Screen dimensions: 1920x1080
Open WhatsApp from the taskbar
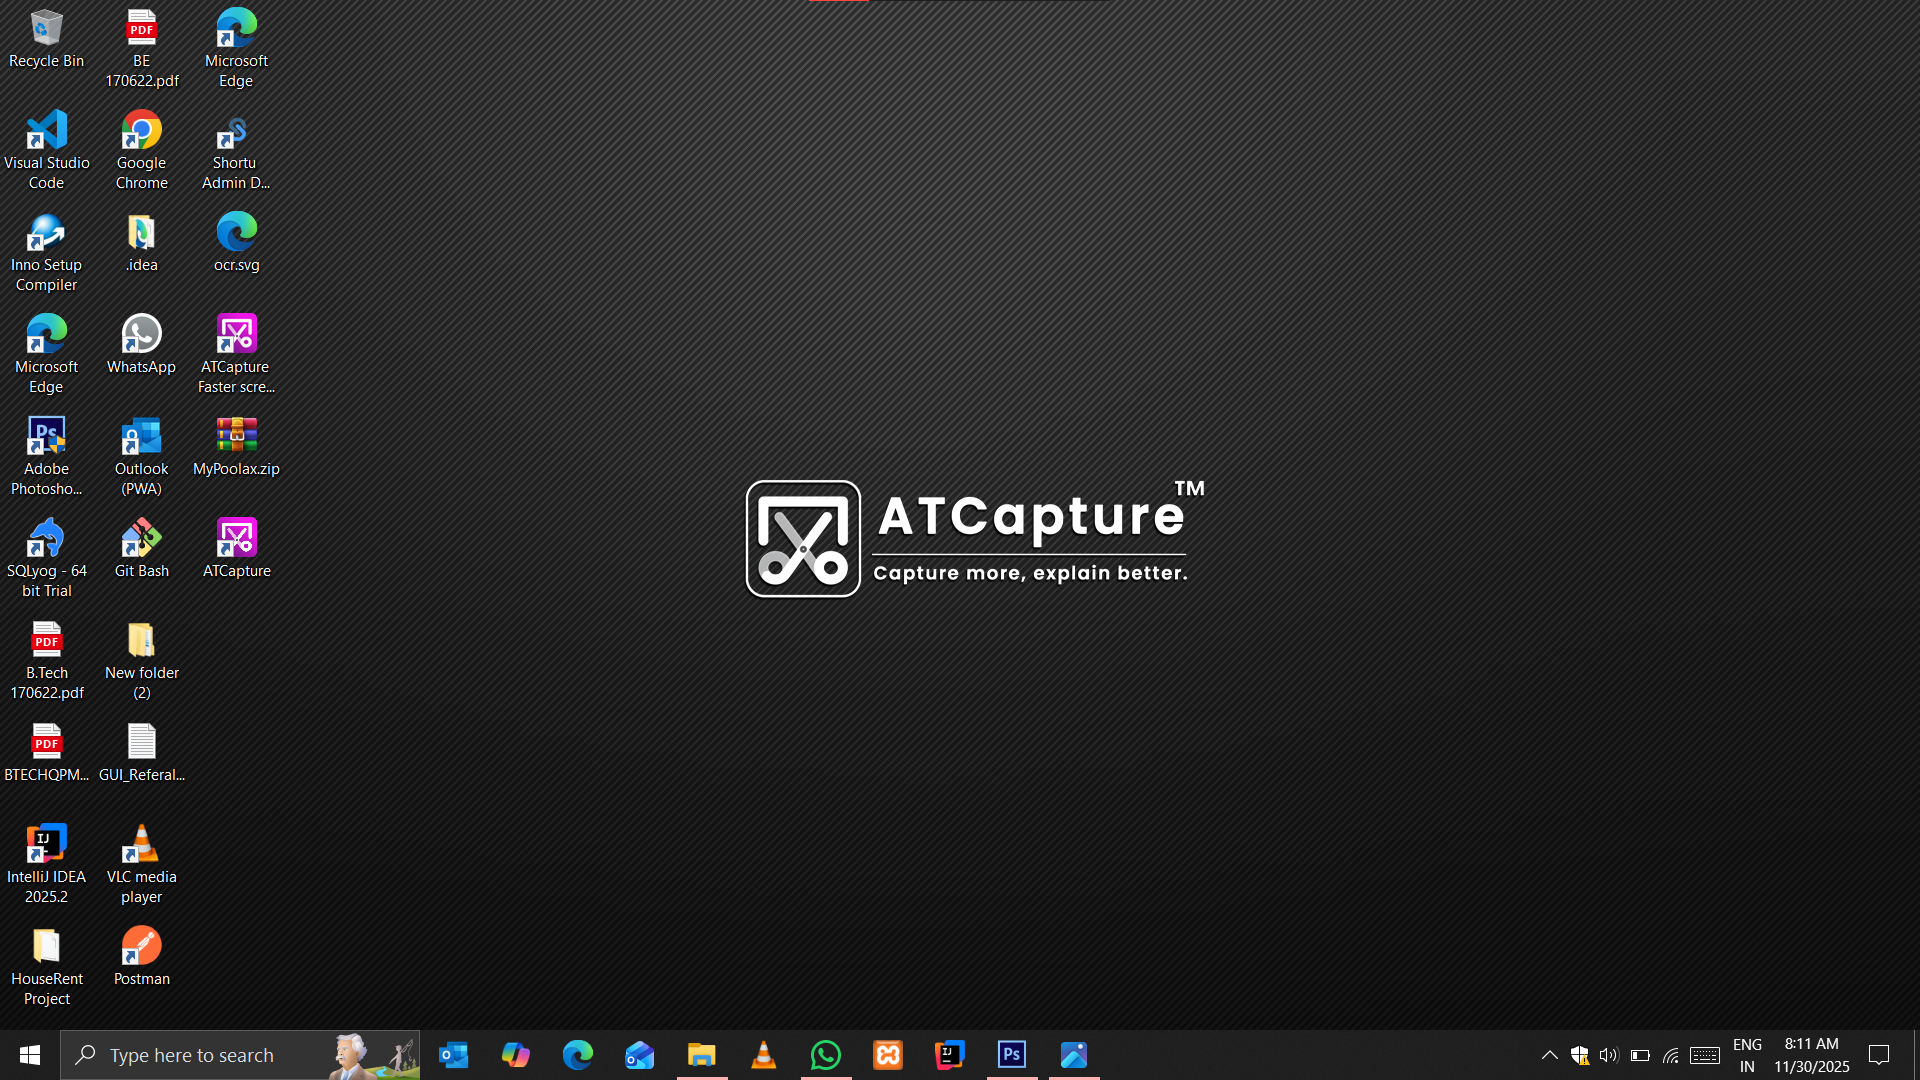826,1055
